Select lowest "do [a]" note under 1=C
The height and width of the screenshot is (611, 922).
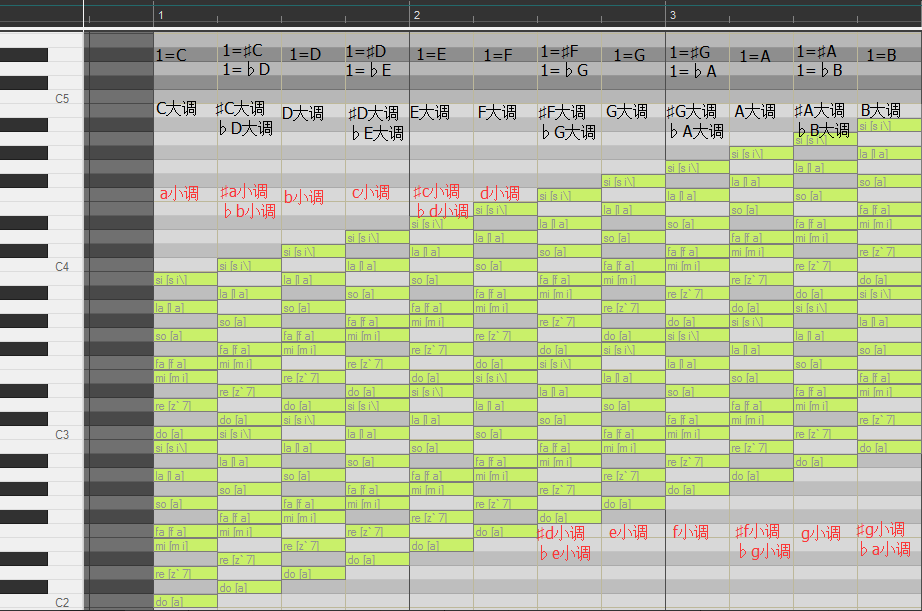pos(186,602)
